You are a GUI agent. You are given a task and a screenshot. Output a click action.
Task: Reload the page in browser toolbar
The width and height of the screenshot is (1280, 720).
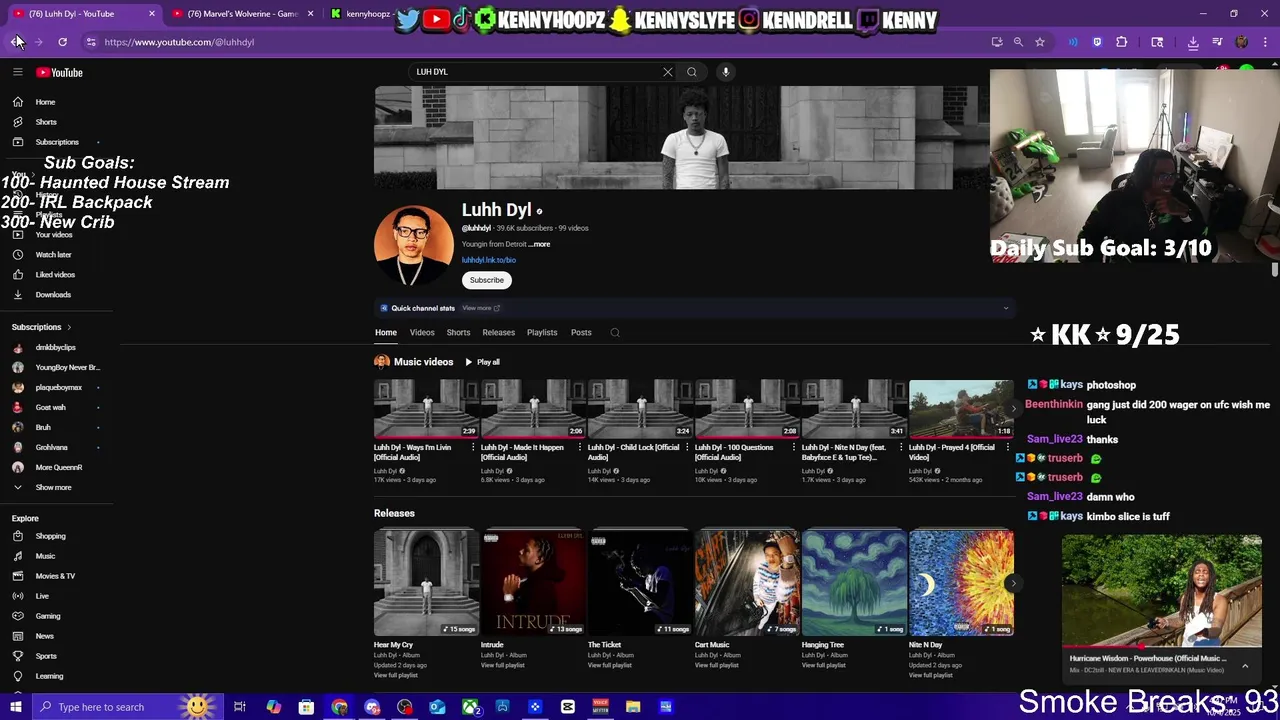click(x=62, y=42)
